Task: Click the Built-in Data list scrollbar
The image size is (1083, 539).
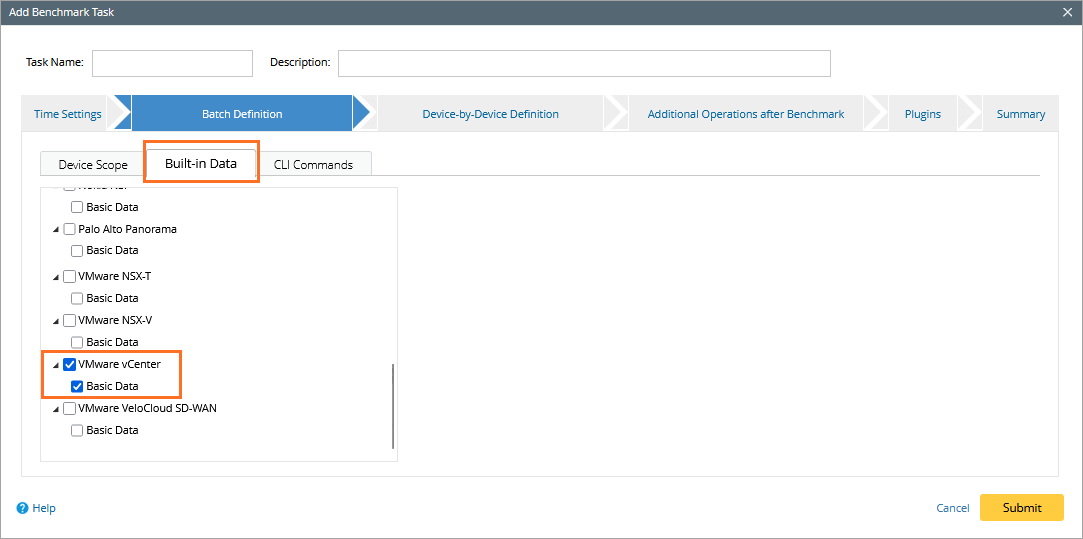Action: click(x=393, y=405)
